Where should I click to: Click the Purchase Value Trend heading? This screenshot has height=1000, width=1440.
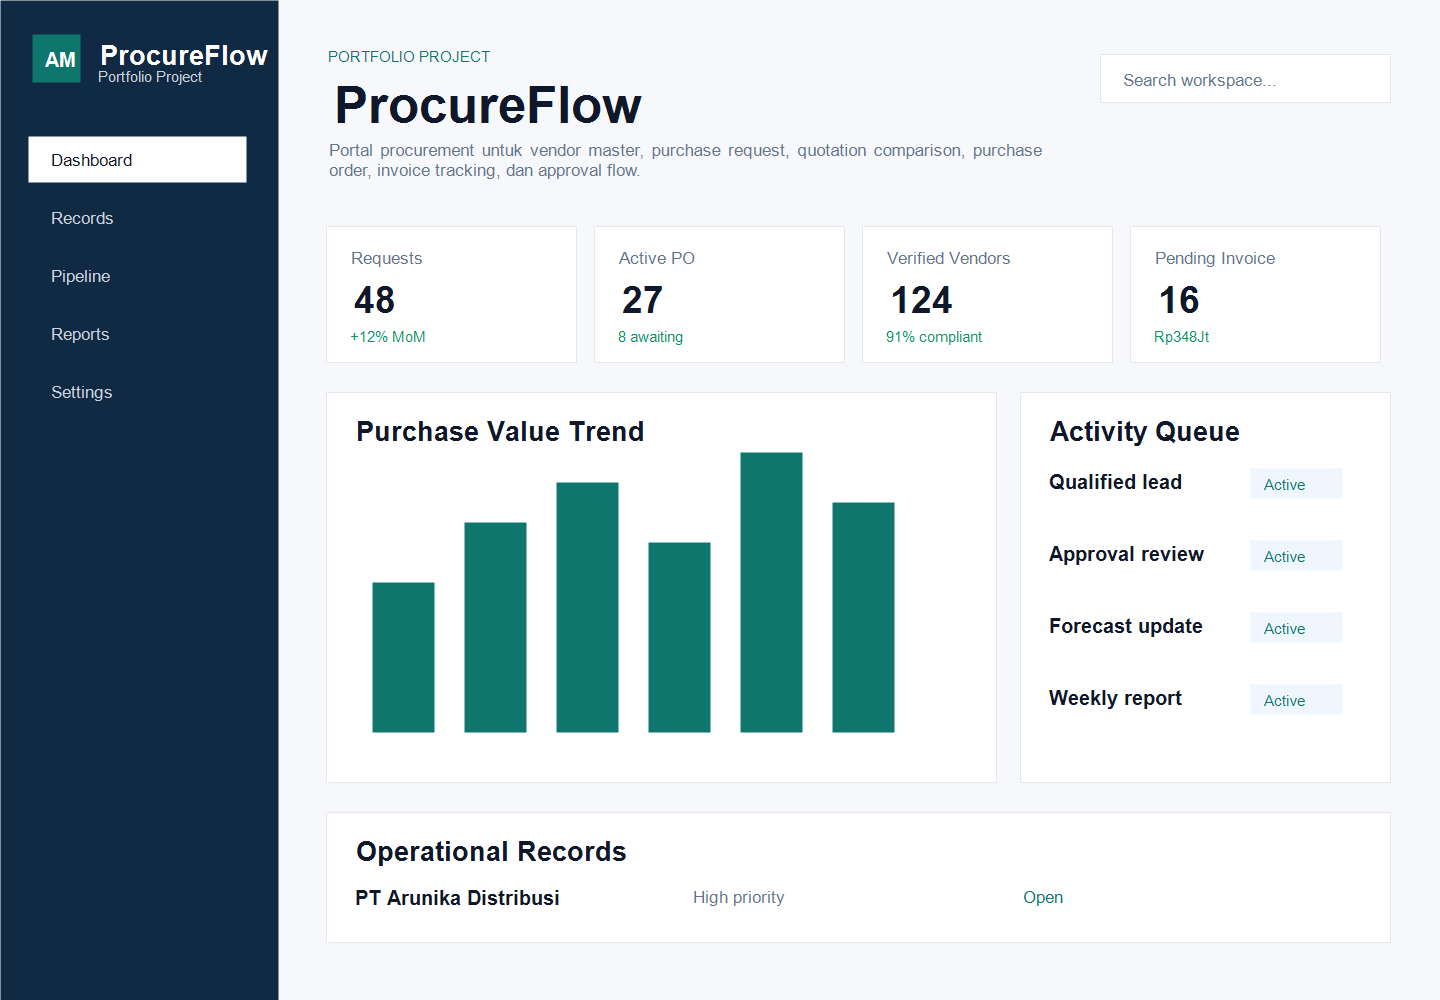pyautogui.click(x=500, y=431)
